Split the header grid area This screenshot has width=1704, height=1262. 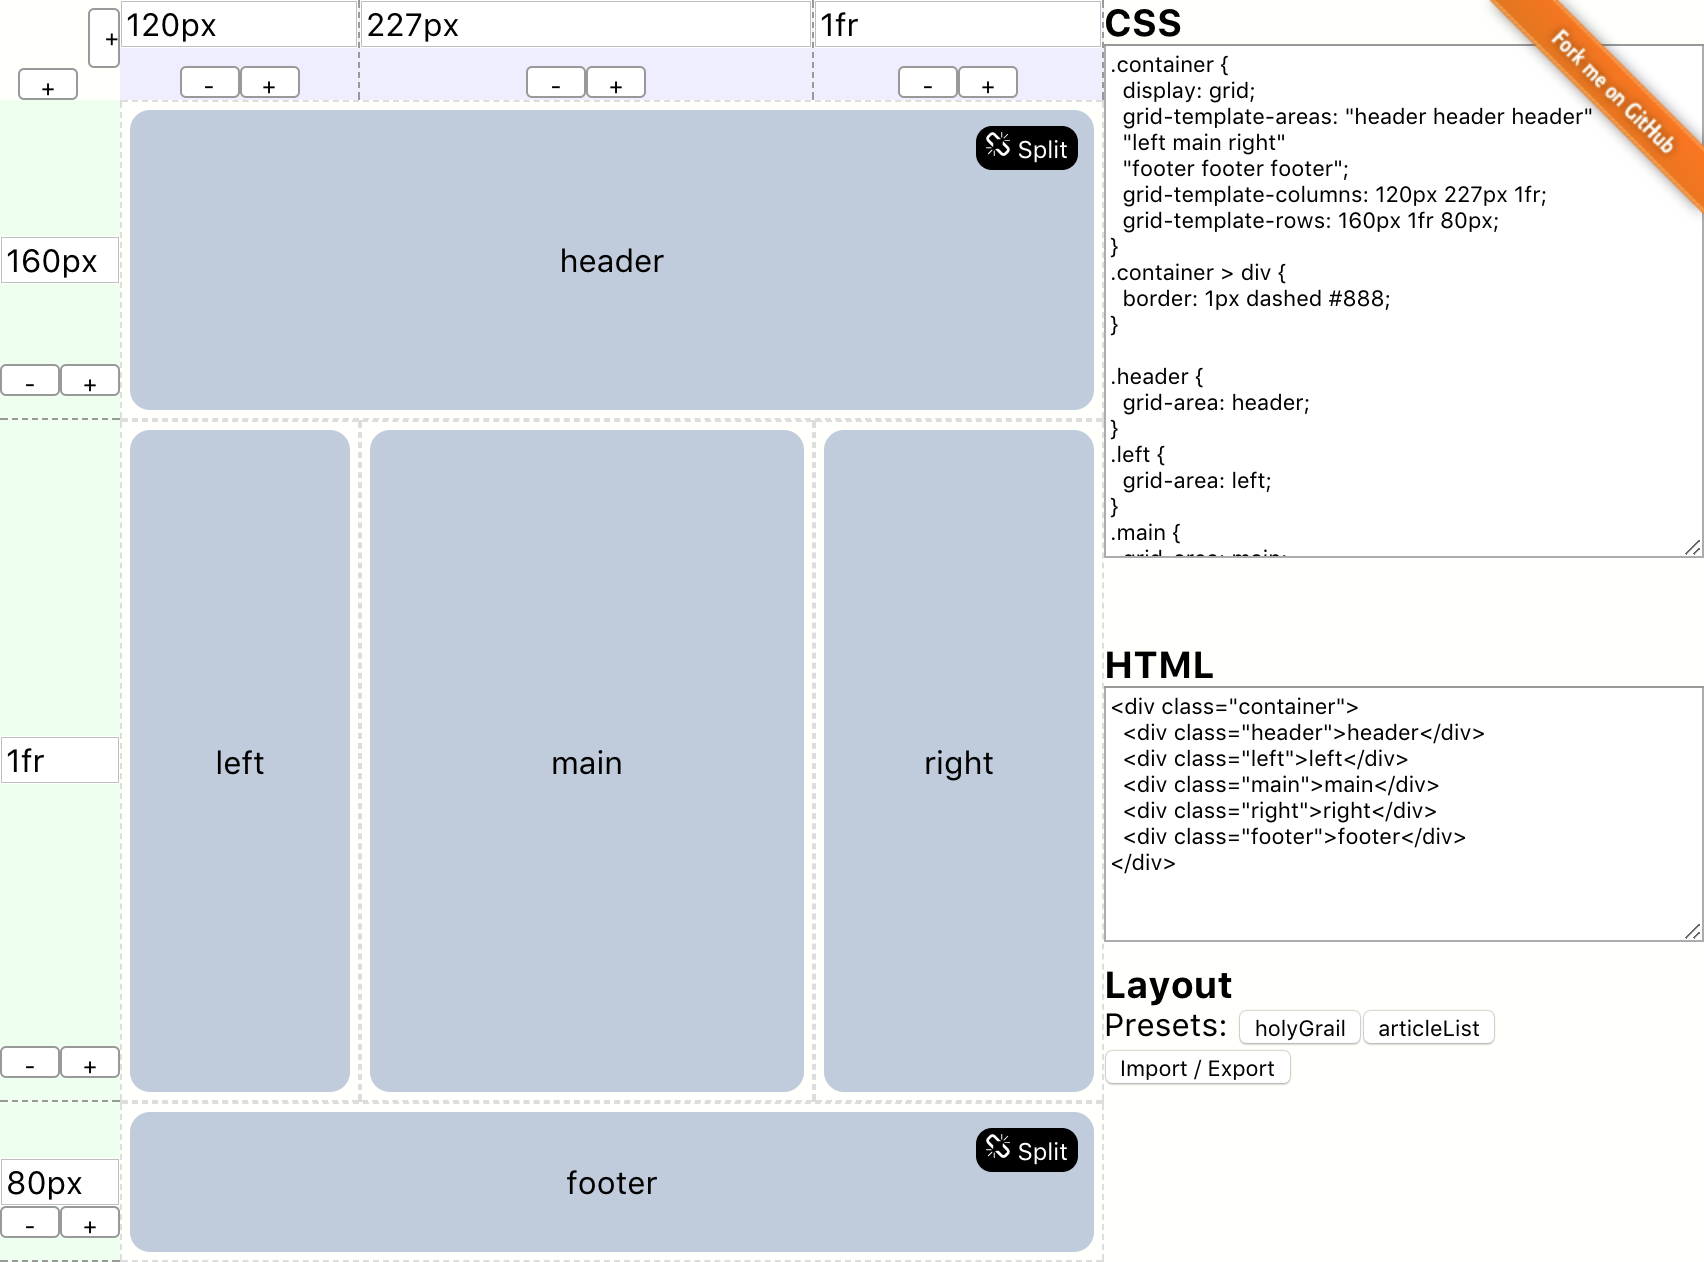pos(1026,148)
